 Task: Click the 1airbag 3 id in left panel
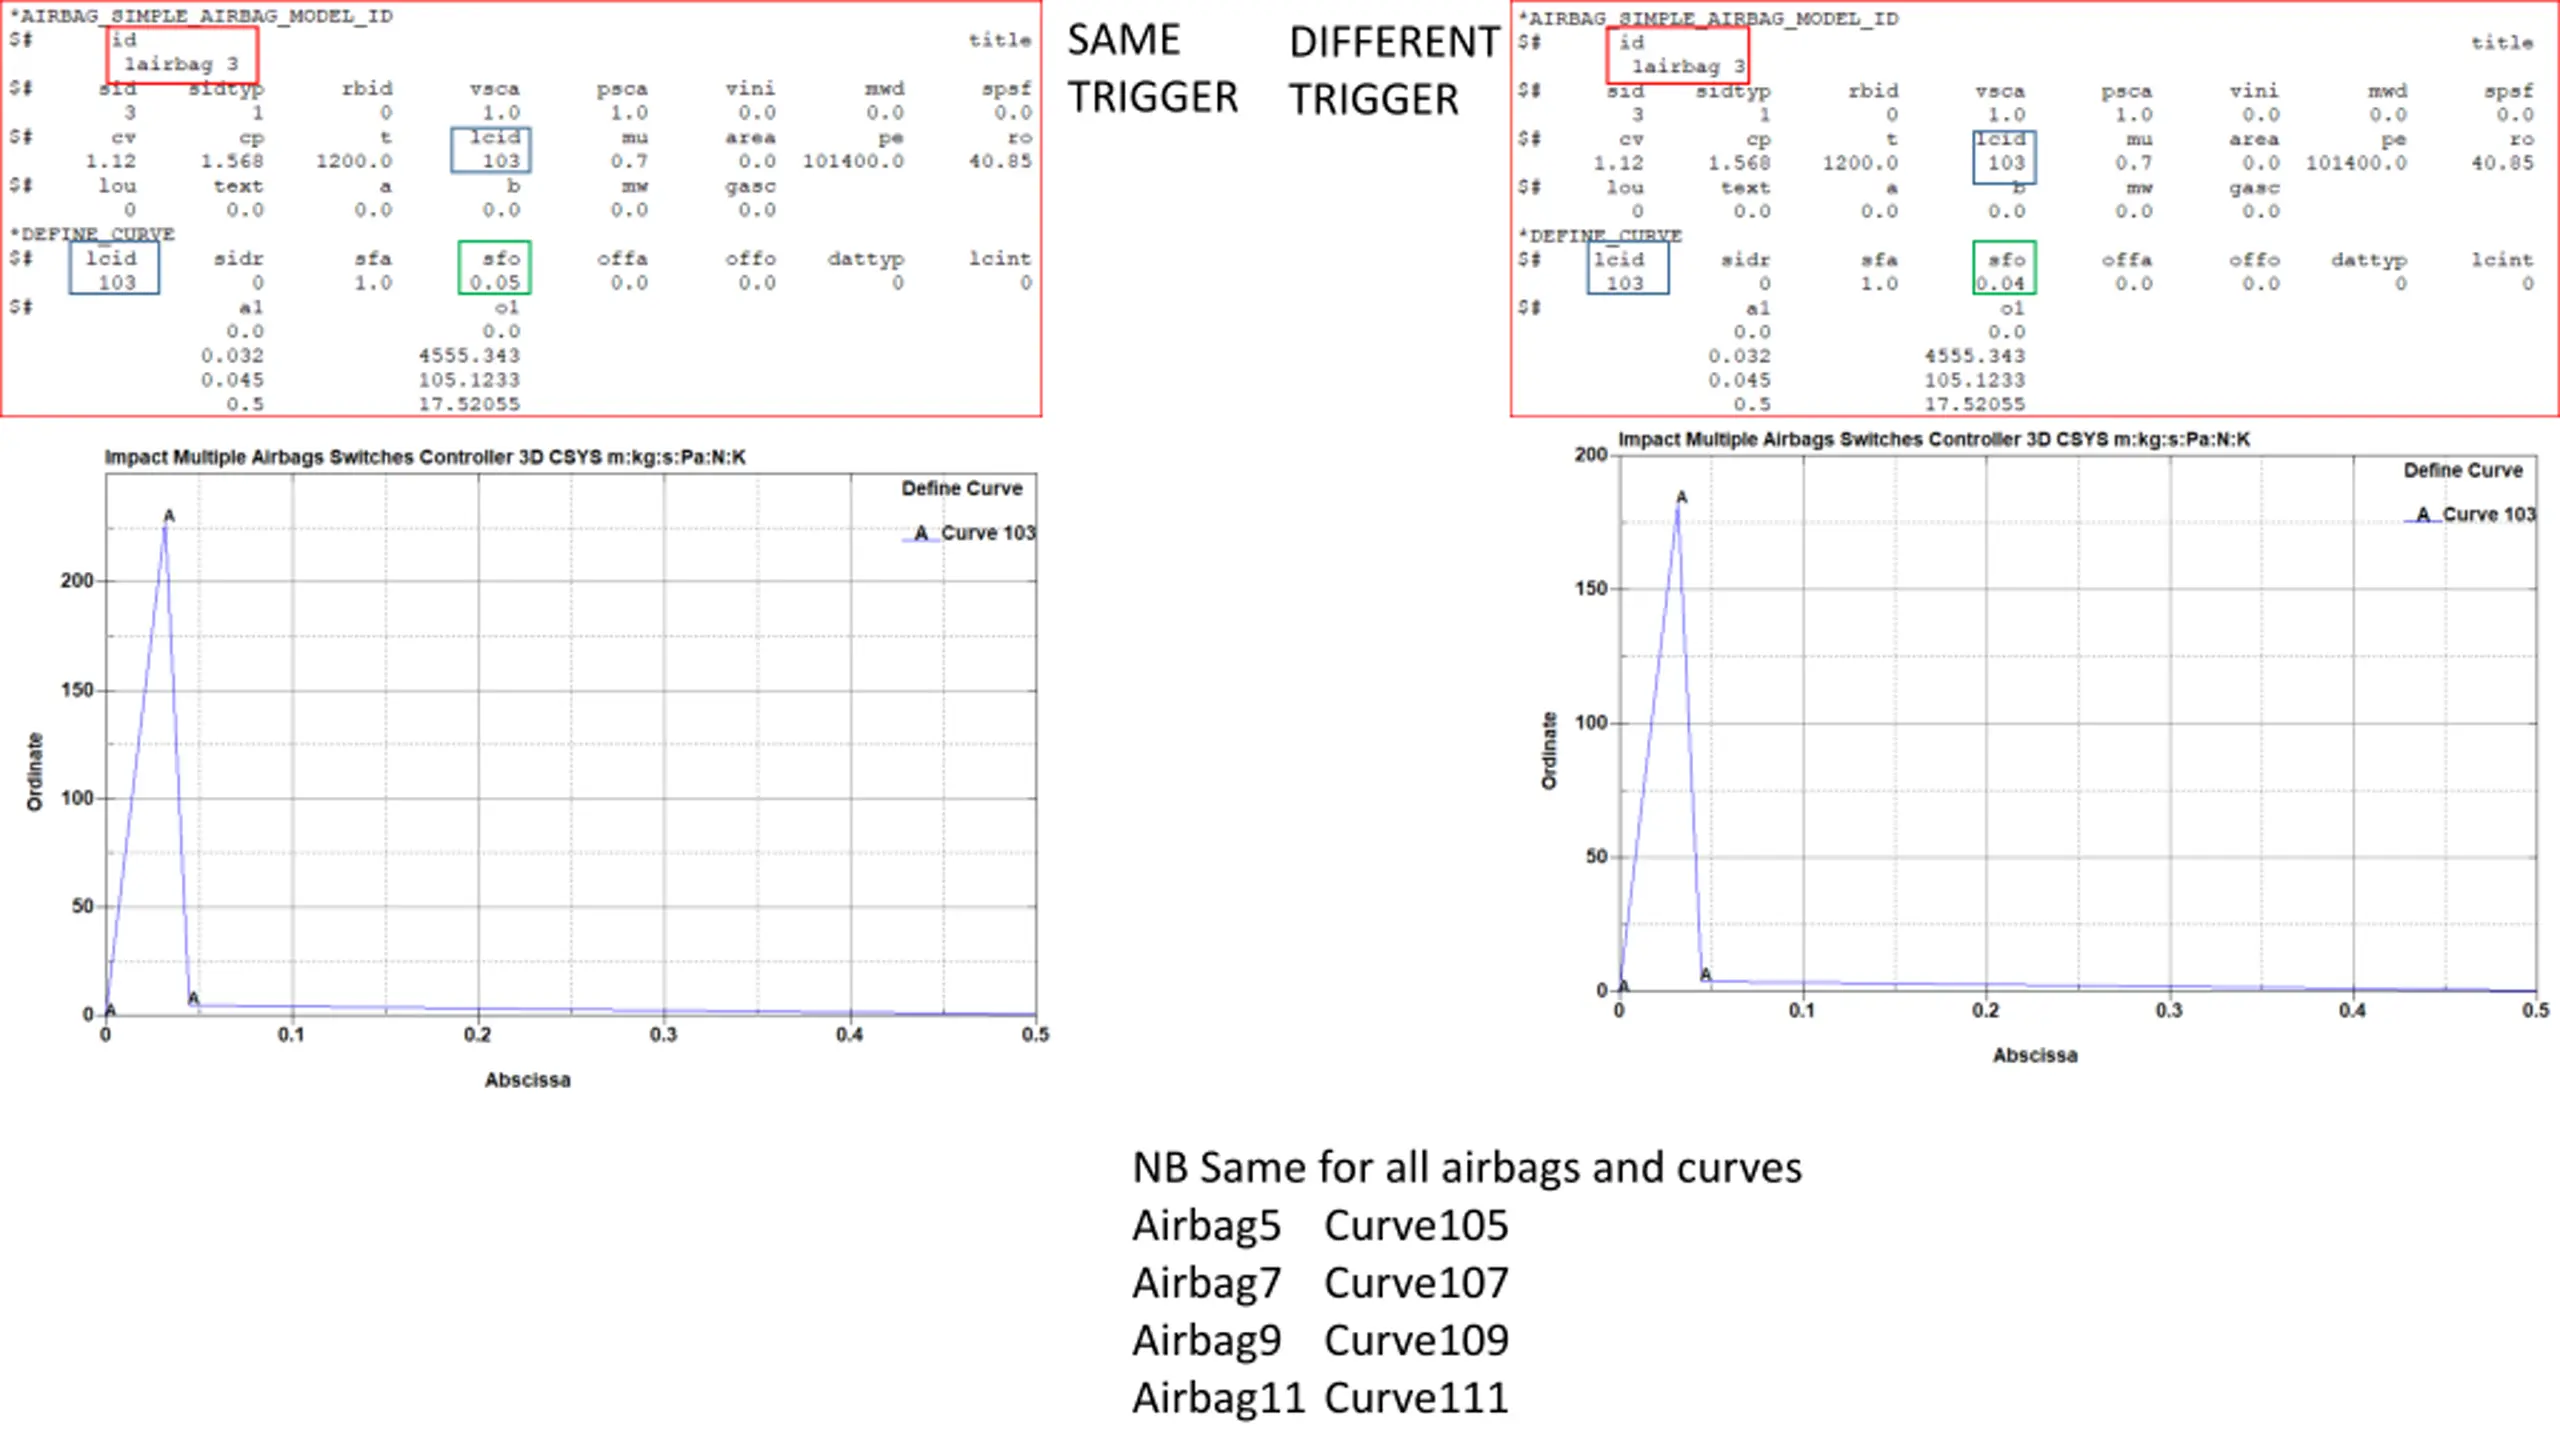point(181,64)
